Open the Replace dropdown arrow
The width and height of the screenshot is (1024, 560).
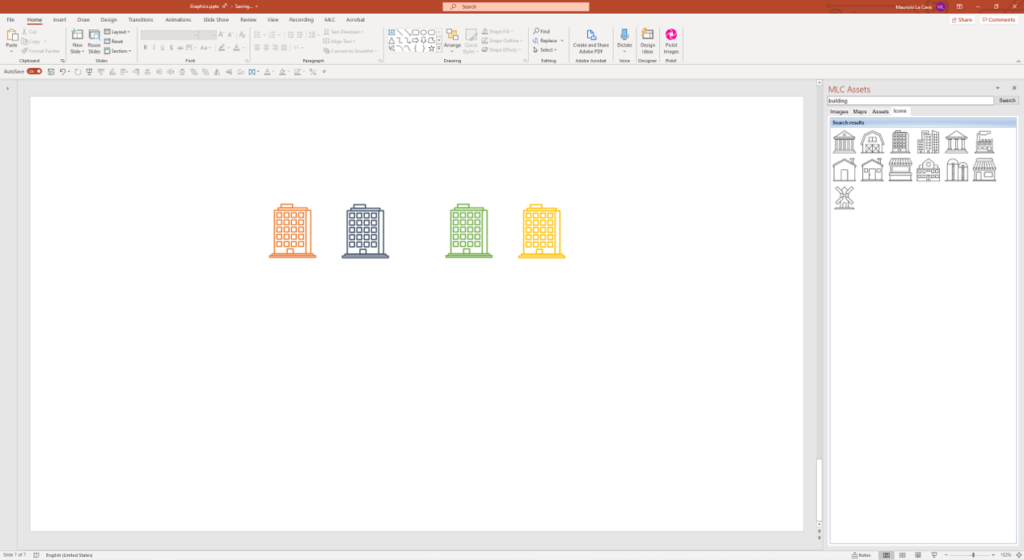tap(562, 40)
